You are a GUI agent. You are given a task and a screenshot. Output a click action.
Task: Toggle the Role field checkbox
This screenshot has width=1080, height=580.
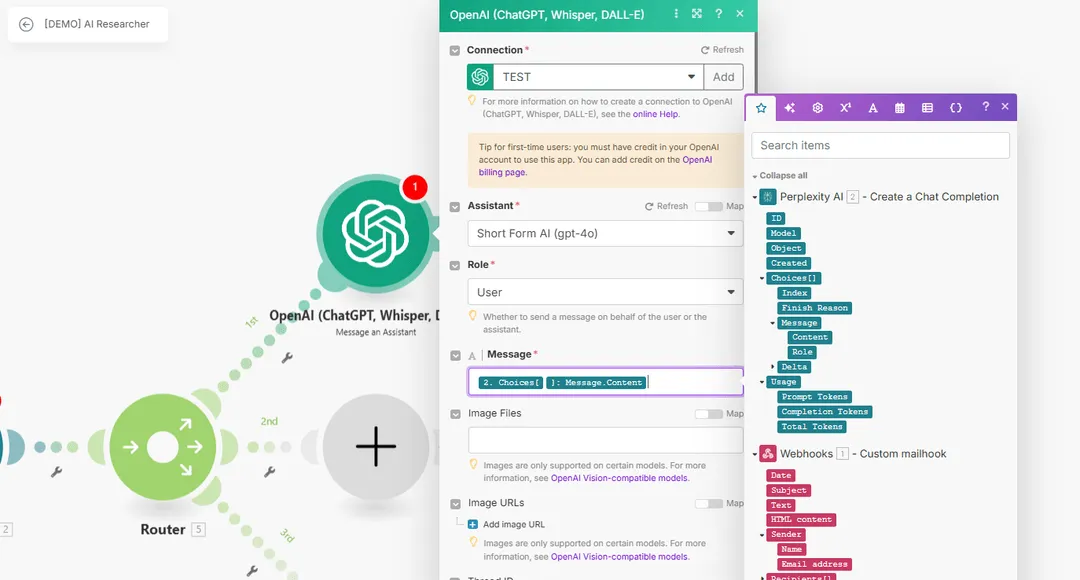455,266
